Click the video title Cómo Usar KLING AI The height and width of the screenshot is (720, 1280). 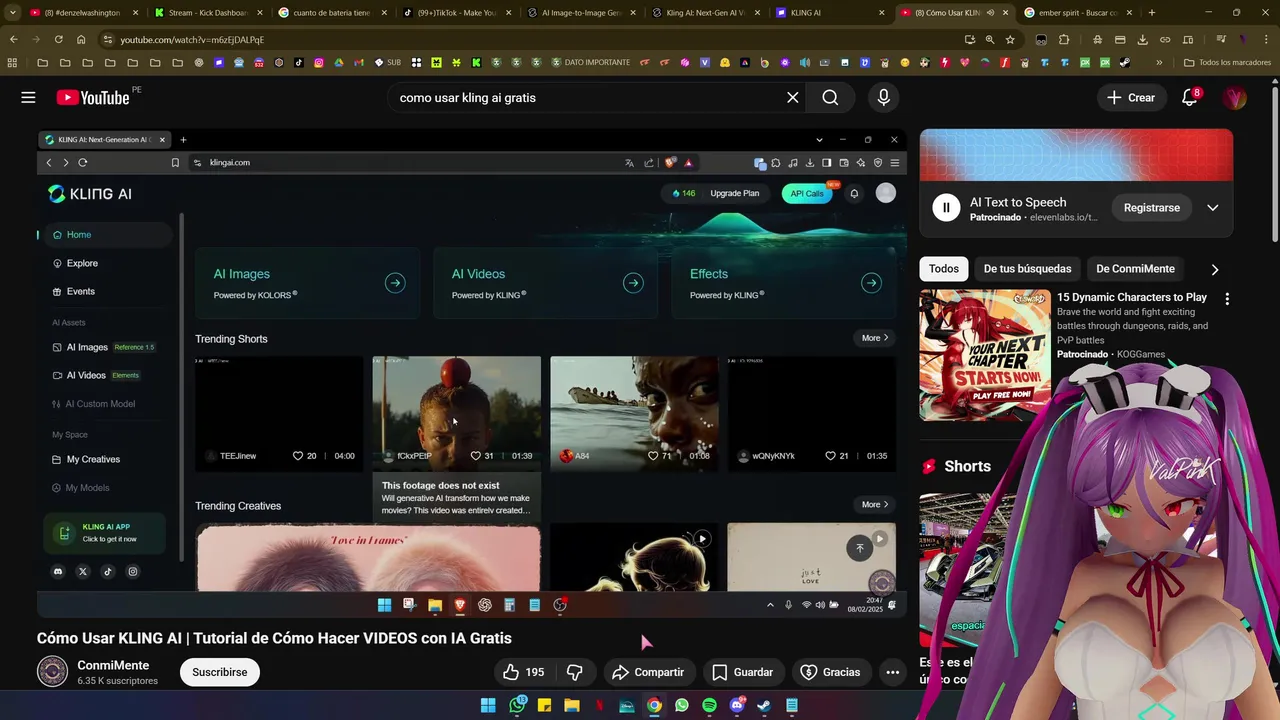[274, 638]
